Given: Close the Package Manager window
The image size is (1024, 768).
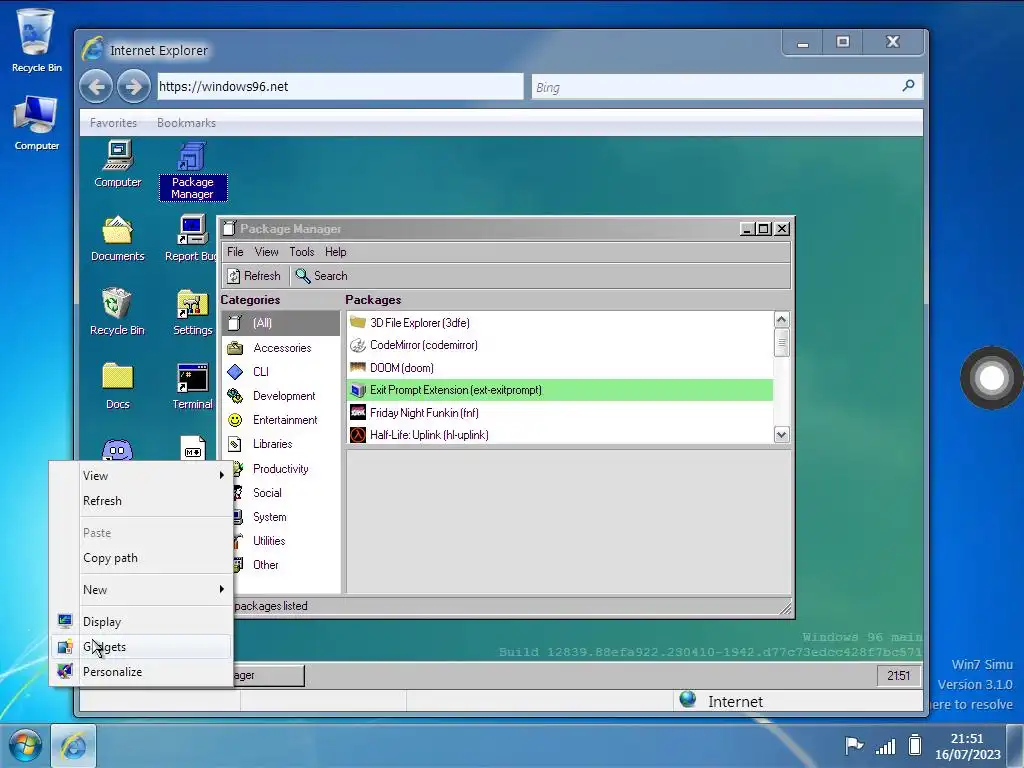Looking at the screenshot, I should 782,229.
